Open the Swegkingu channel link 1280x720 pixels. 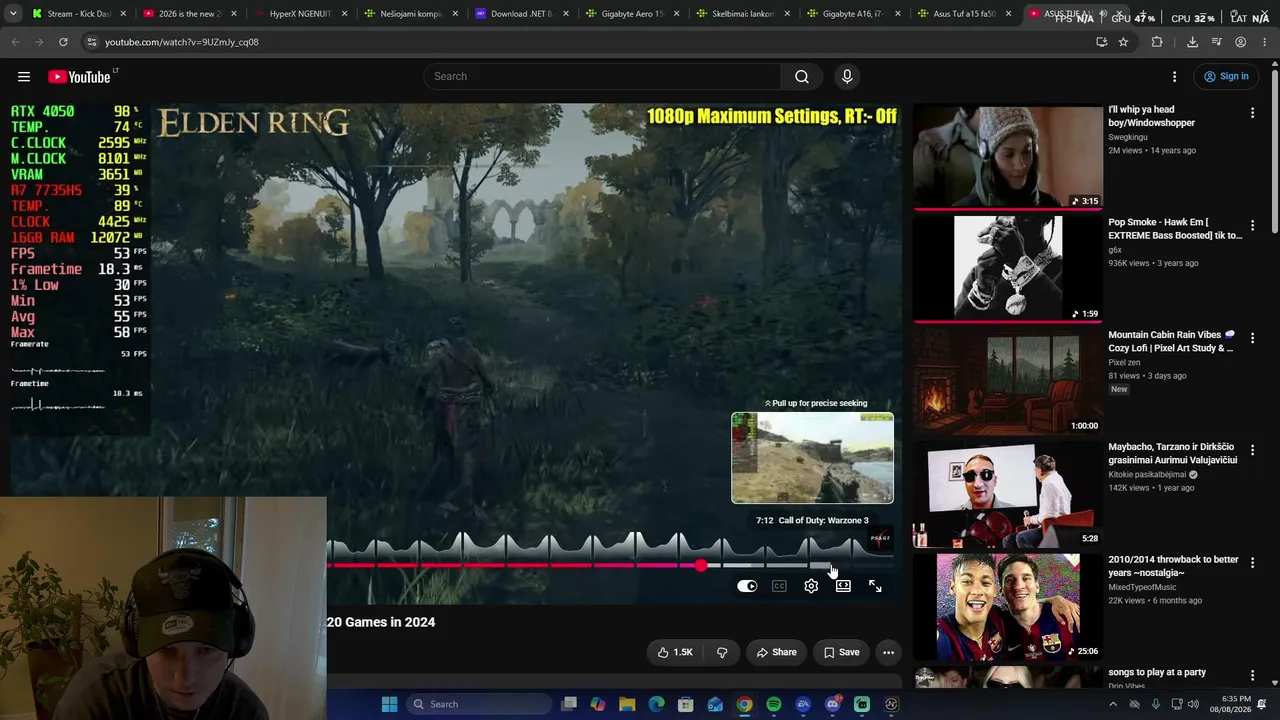[x=1128, y=137]
